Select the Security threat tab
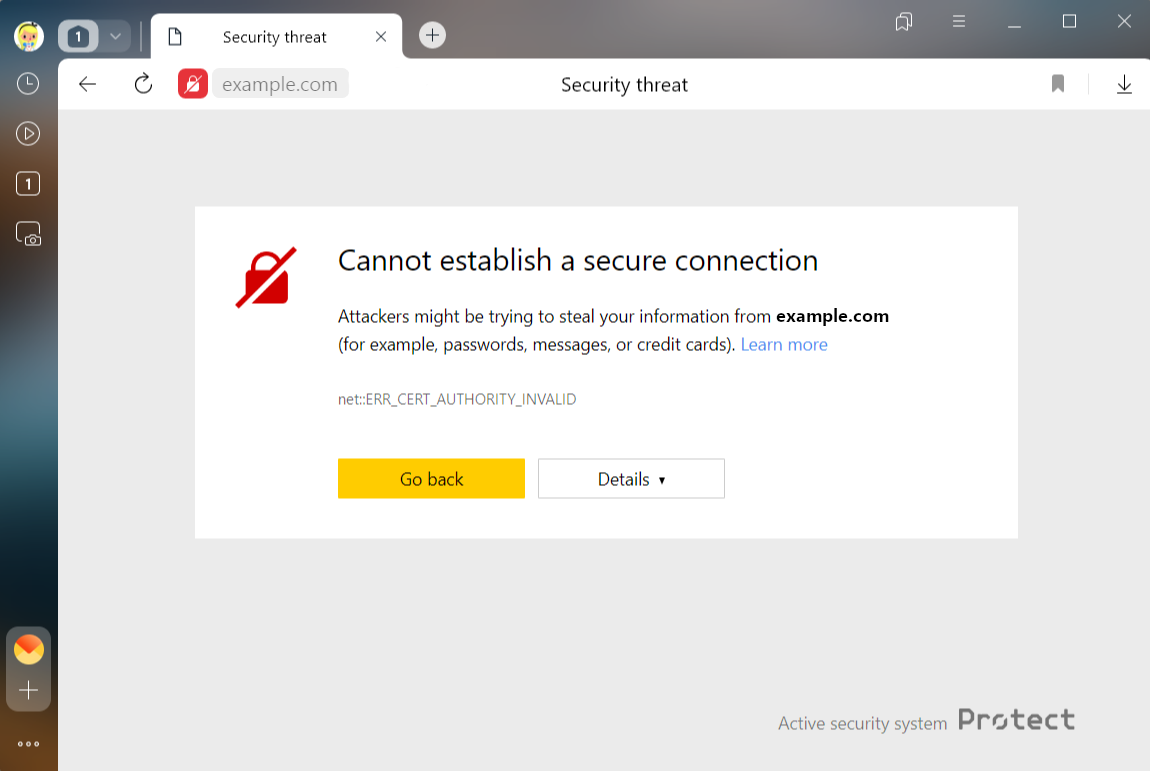The height and width of the screenshot is (771, 1150). pyautogui.click(x=274, y=37)
